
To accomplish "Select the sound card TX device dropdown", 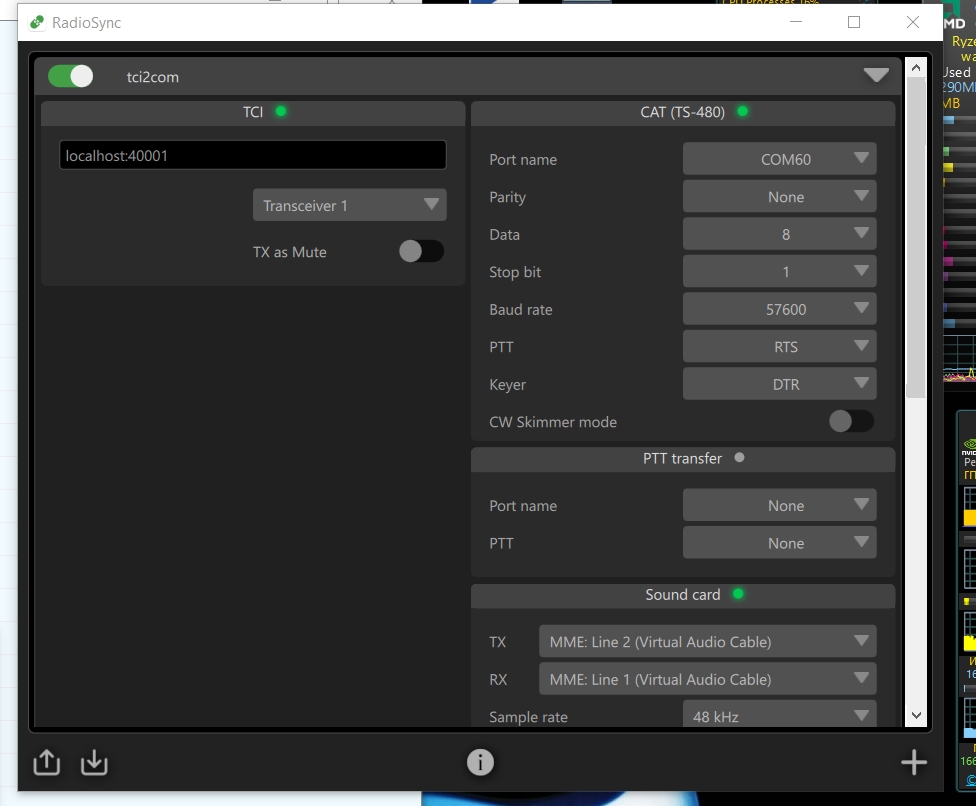I will click(707, 642).
